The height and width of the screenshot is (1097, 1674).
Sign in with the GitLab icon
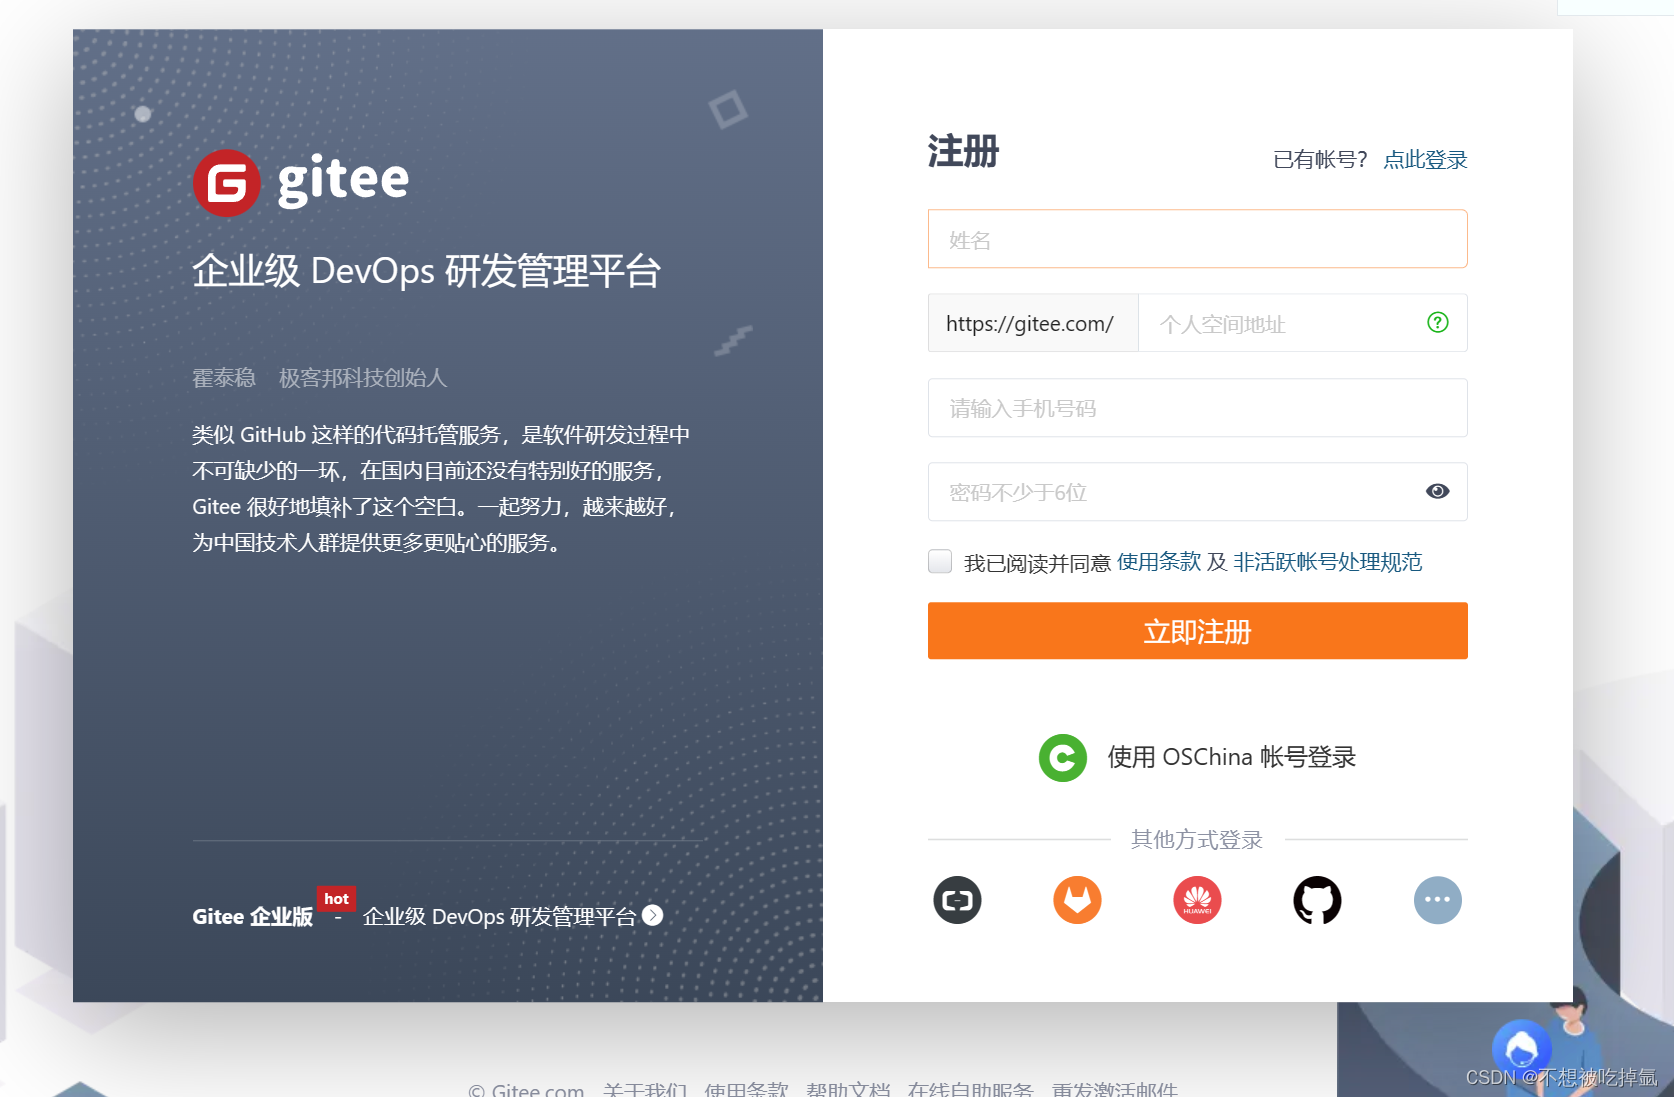pyautogui.click(x=1077, y=900)
